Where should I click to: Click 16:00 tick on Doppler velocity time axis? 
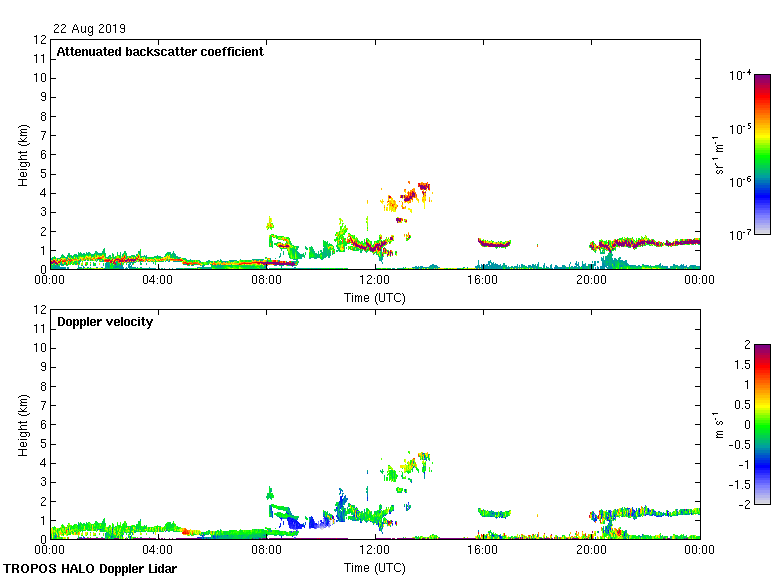[483, 551]
